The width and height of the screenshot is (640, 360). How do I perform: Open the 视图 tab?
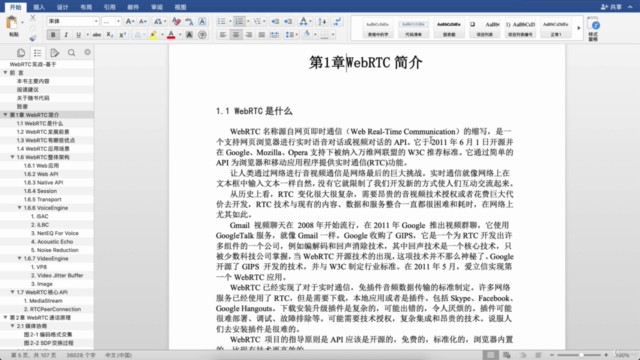pos(180,7)
